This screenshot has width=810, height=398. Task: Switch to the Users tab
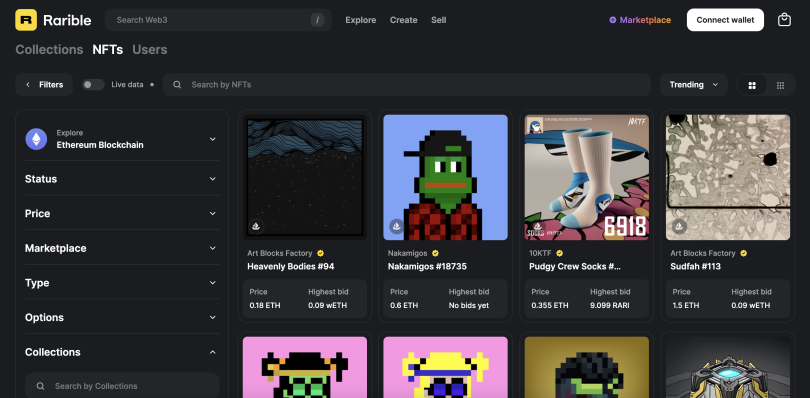coord(150,50)
